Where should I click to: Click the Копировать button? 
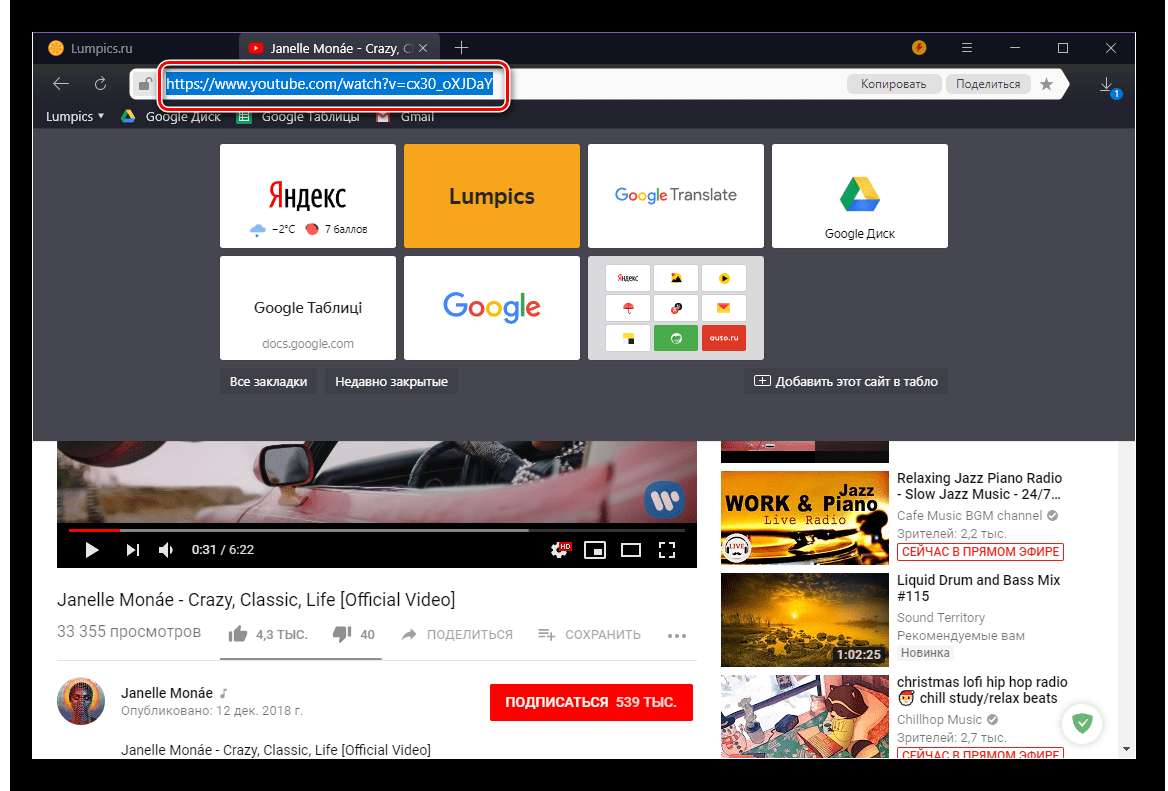(x=894, y=84)
